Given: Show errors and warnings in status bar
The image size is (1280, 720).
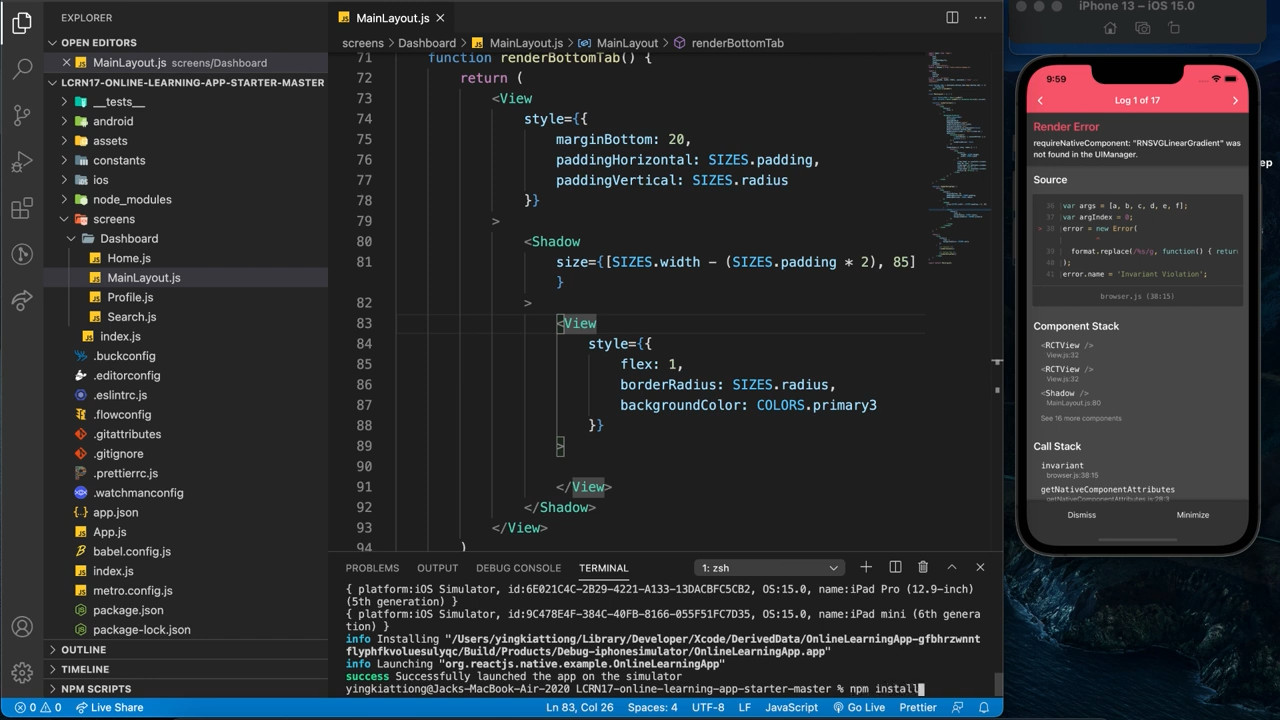Looking at the screenshot, I should click(36, 707).
